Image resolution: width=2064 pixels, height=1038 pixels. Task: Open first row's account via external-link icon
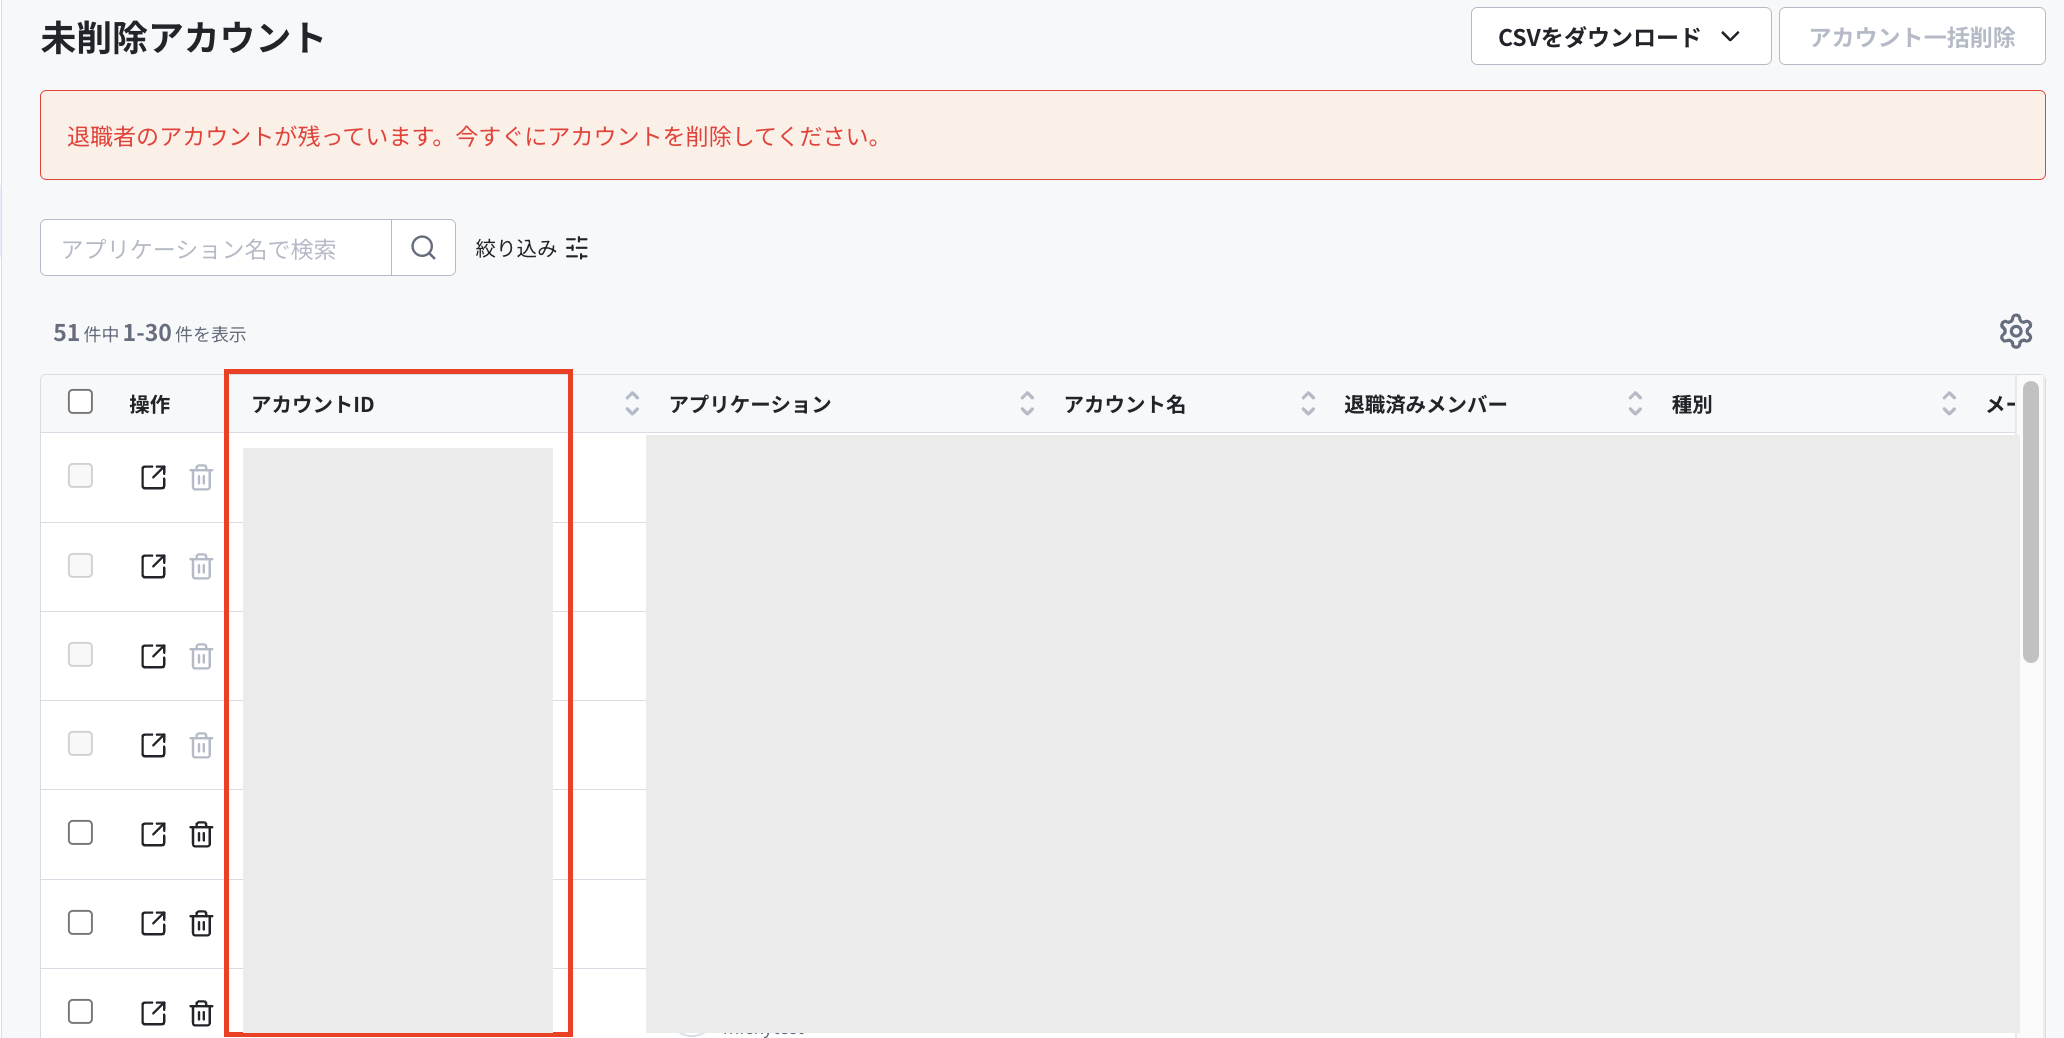(x=154, y=477)
